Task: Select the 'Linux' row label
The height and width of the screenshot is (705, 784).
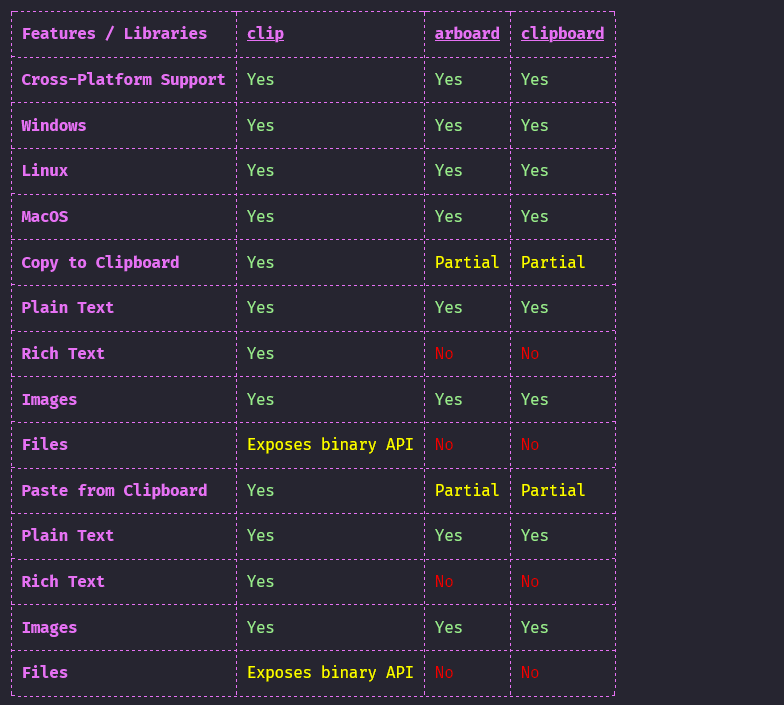Action: [45, 171]
